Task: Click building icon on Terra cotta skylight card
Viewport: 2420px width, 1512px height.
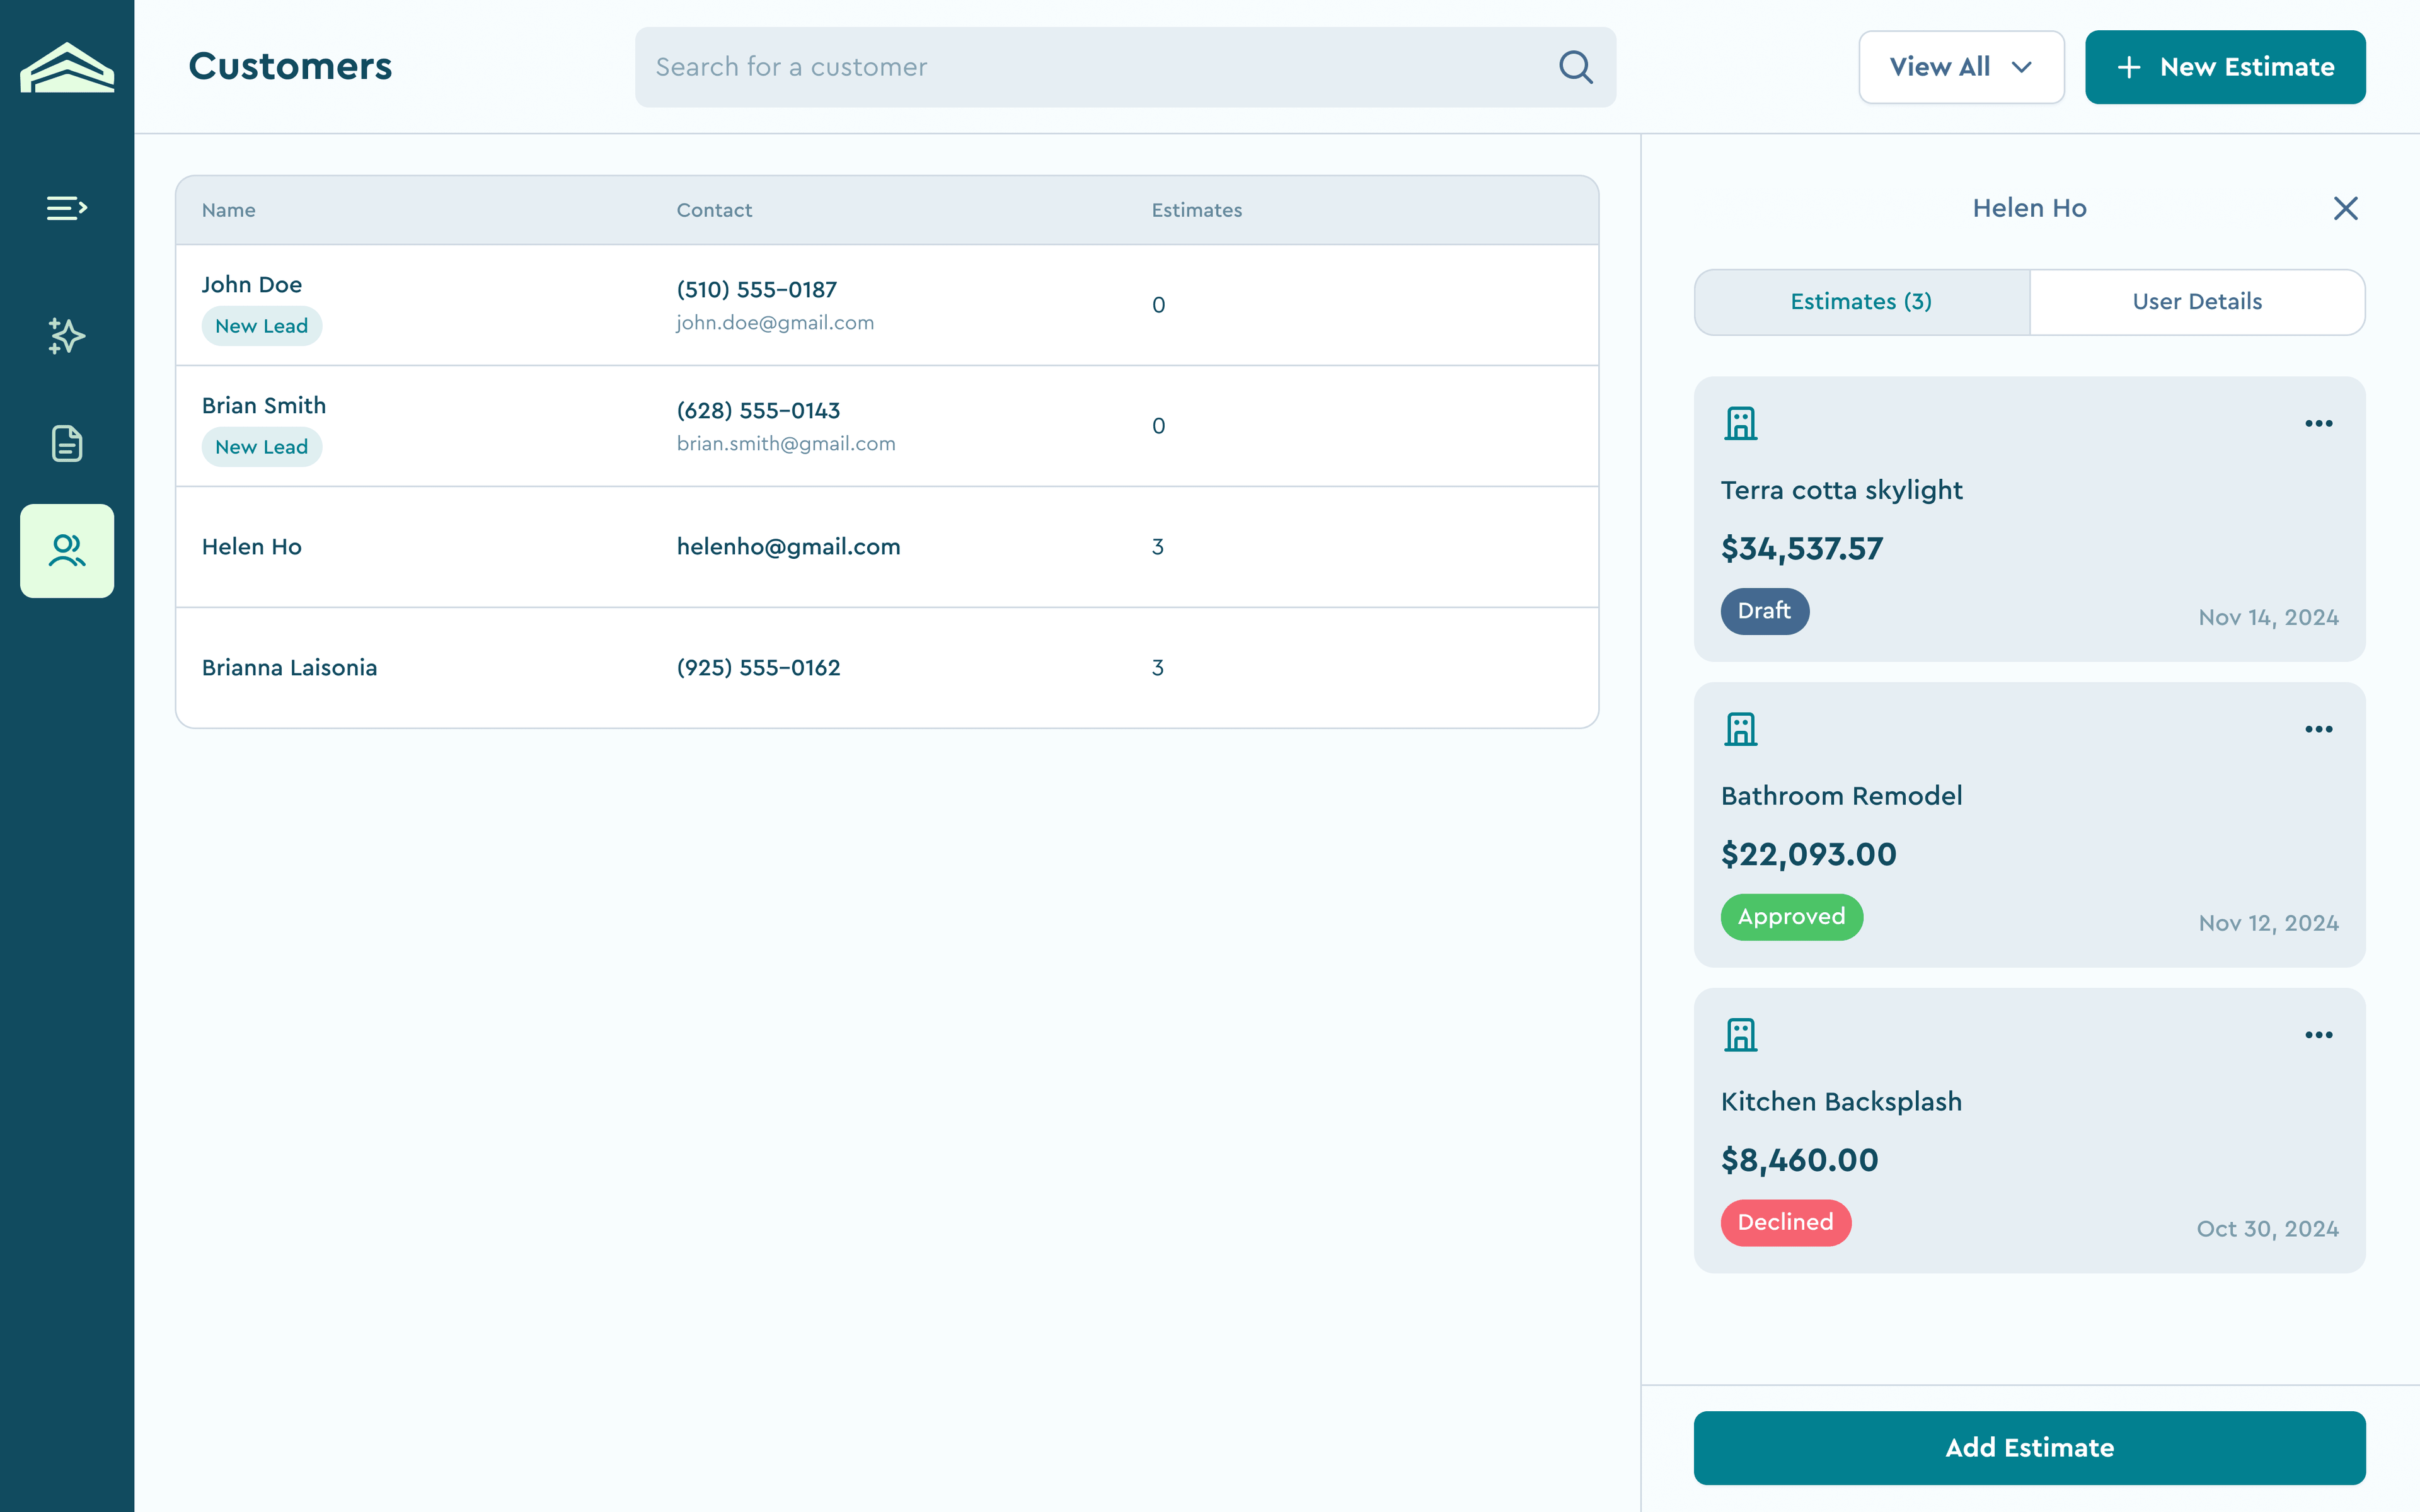Action: click(x=1741, y=423)
